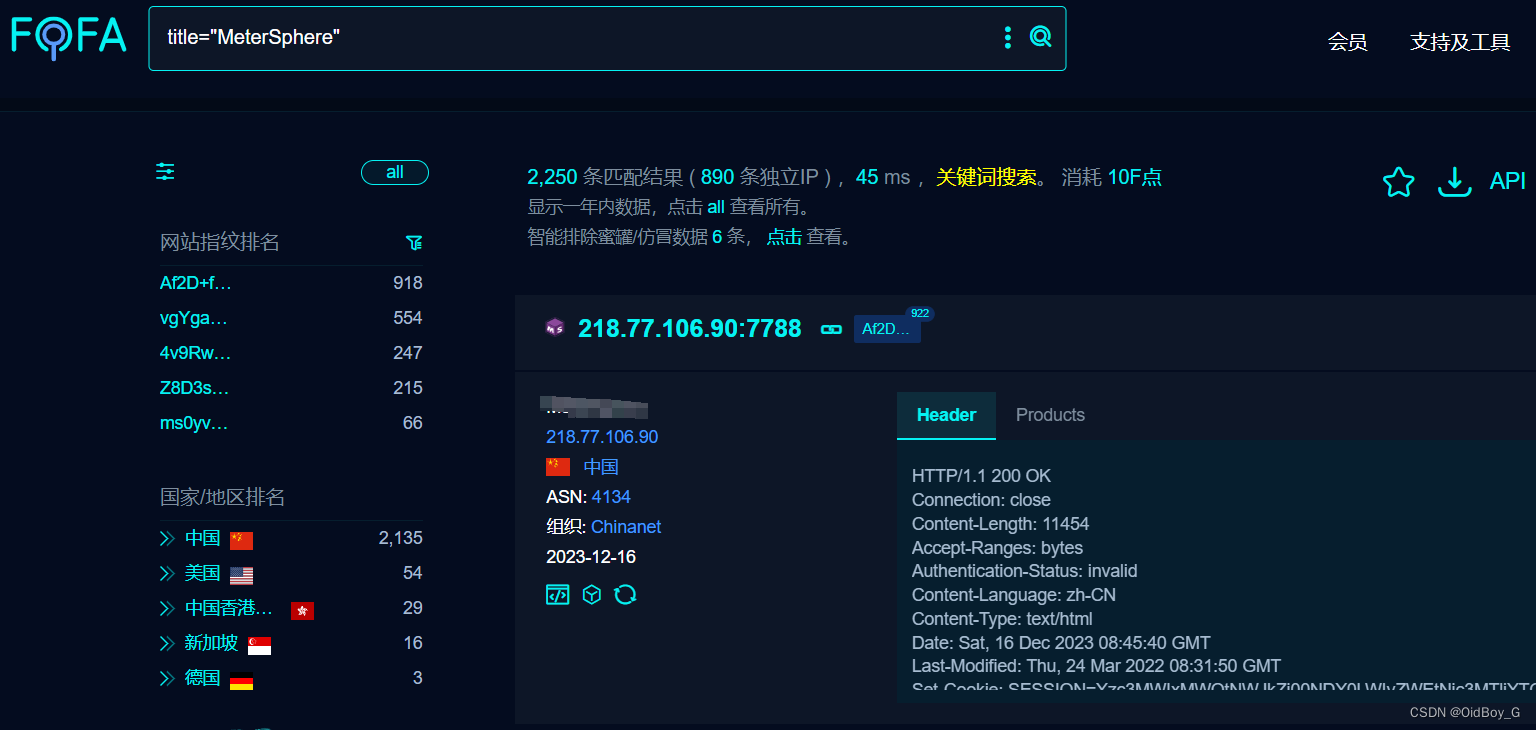The width and height of the screenshot is (1536, 730).
Task: Click the cube asset icon
Action: pos(592,595)
